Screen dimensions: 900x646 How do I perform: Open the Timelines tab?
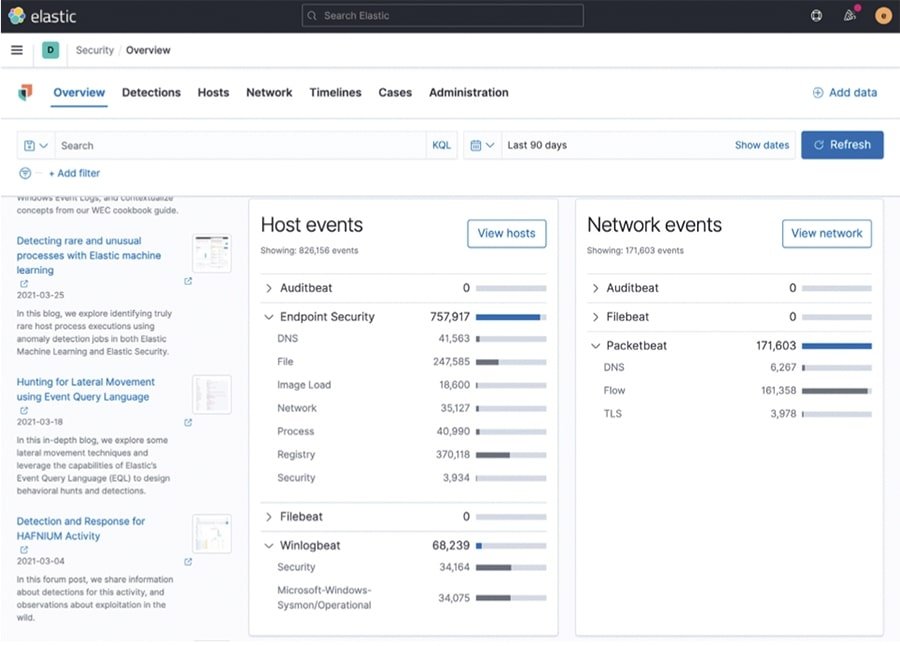[335, 92]
